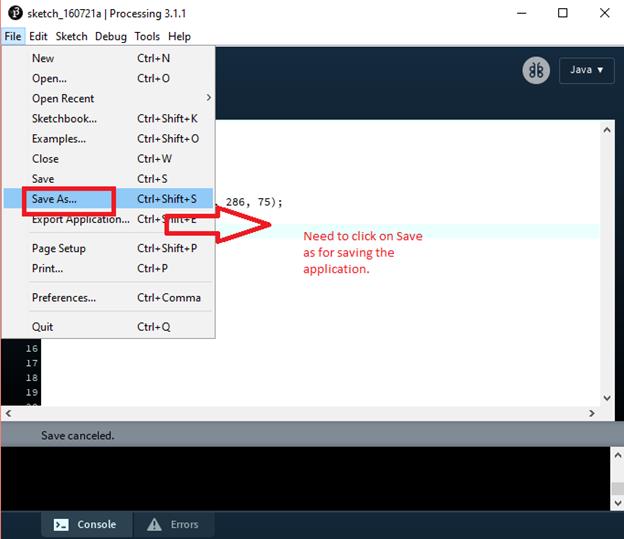This screenshot has height=539, width=624.
Task: Click the Processing logo in title bar
Action: click(x=15, y=13)
